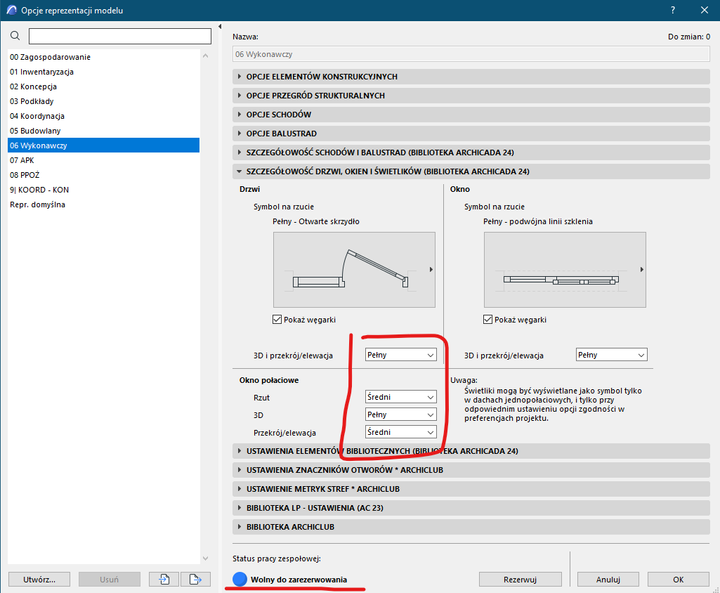Image resolution: width=720 pixels, height=593 pixels.
Task: Click the search magnifier icon
Action: pyautogui.click(x=15, y=36)
